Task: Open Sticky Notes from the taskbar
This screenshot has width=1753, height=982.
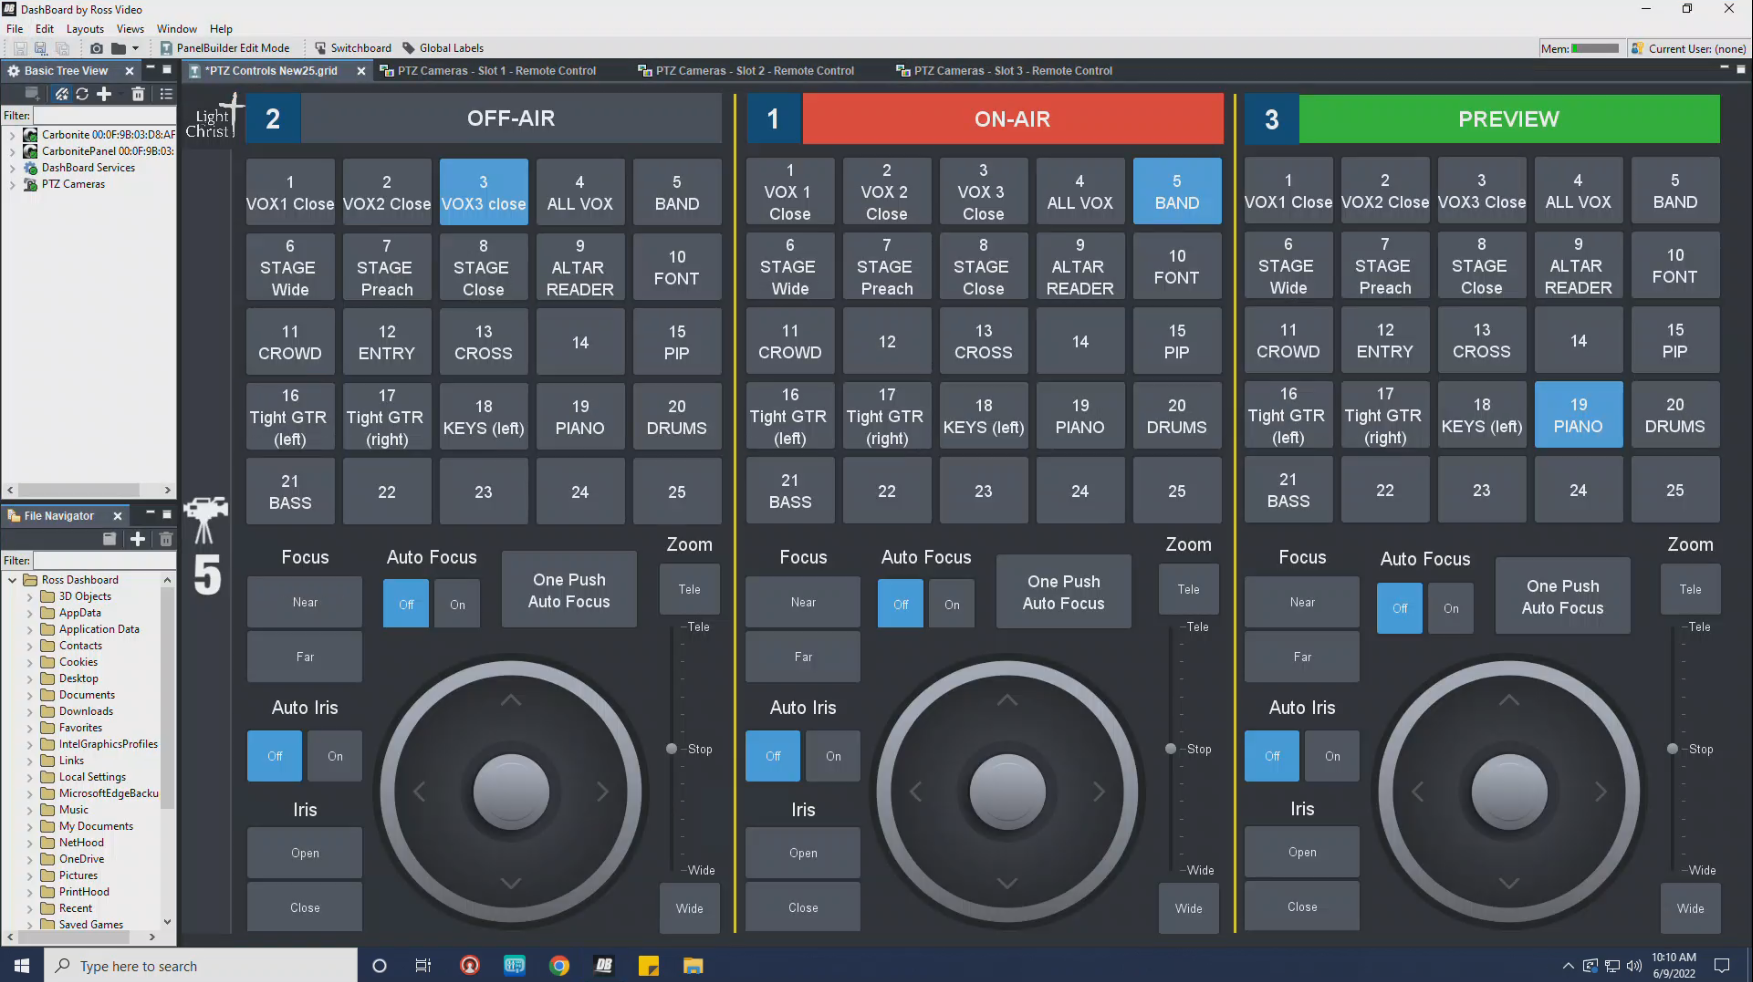Action: [x=649, y=966]
